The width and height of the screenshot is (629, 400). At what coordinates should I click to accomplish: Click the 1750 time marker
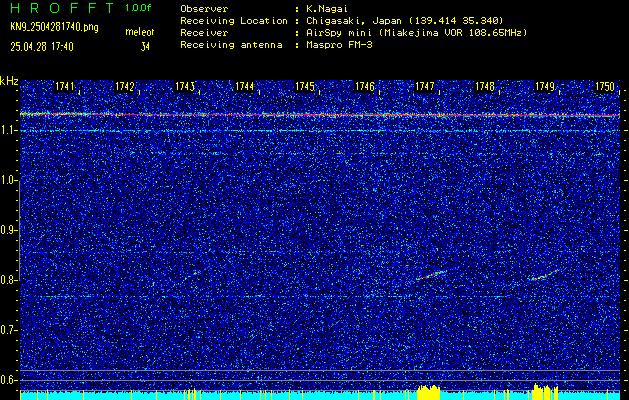[x=605, y=86]
